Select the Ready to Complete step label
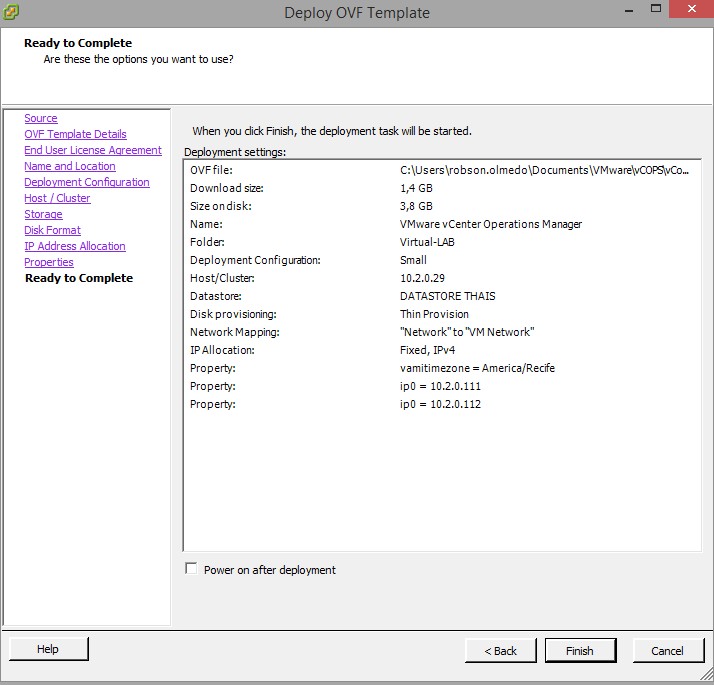The image size is (714, 685). click(x=78, y=278)
